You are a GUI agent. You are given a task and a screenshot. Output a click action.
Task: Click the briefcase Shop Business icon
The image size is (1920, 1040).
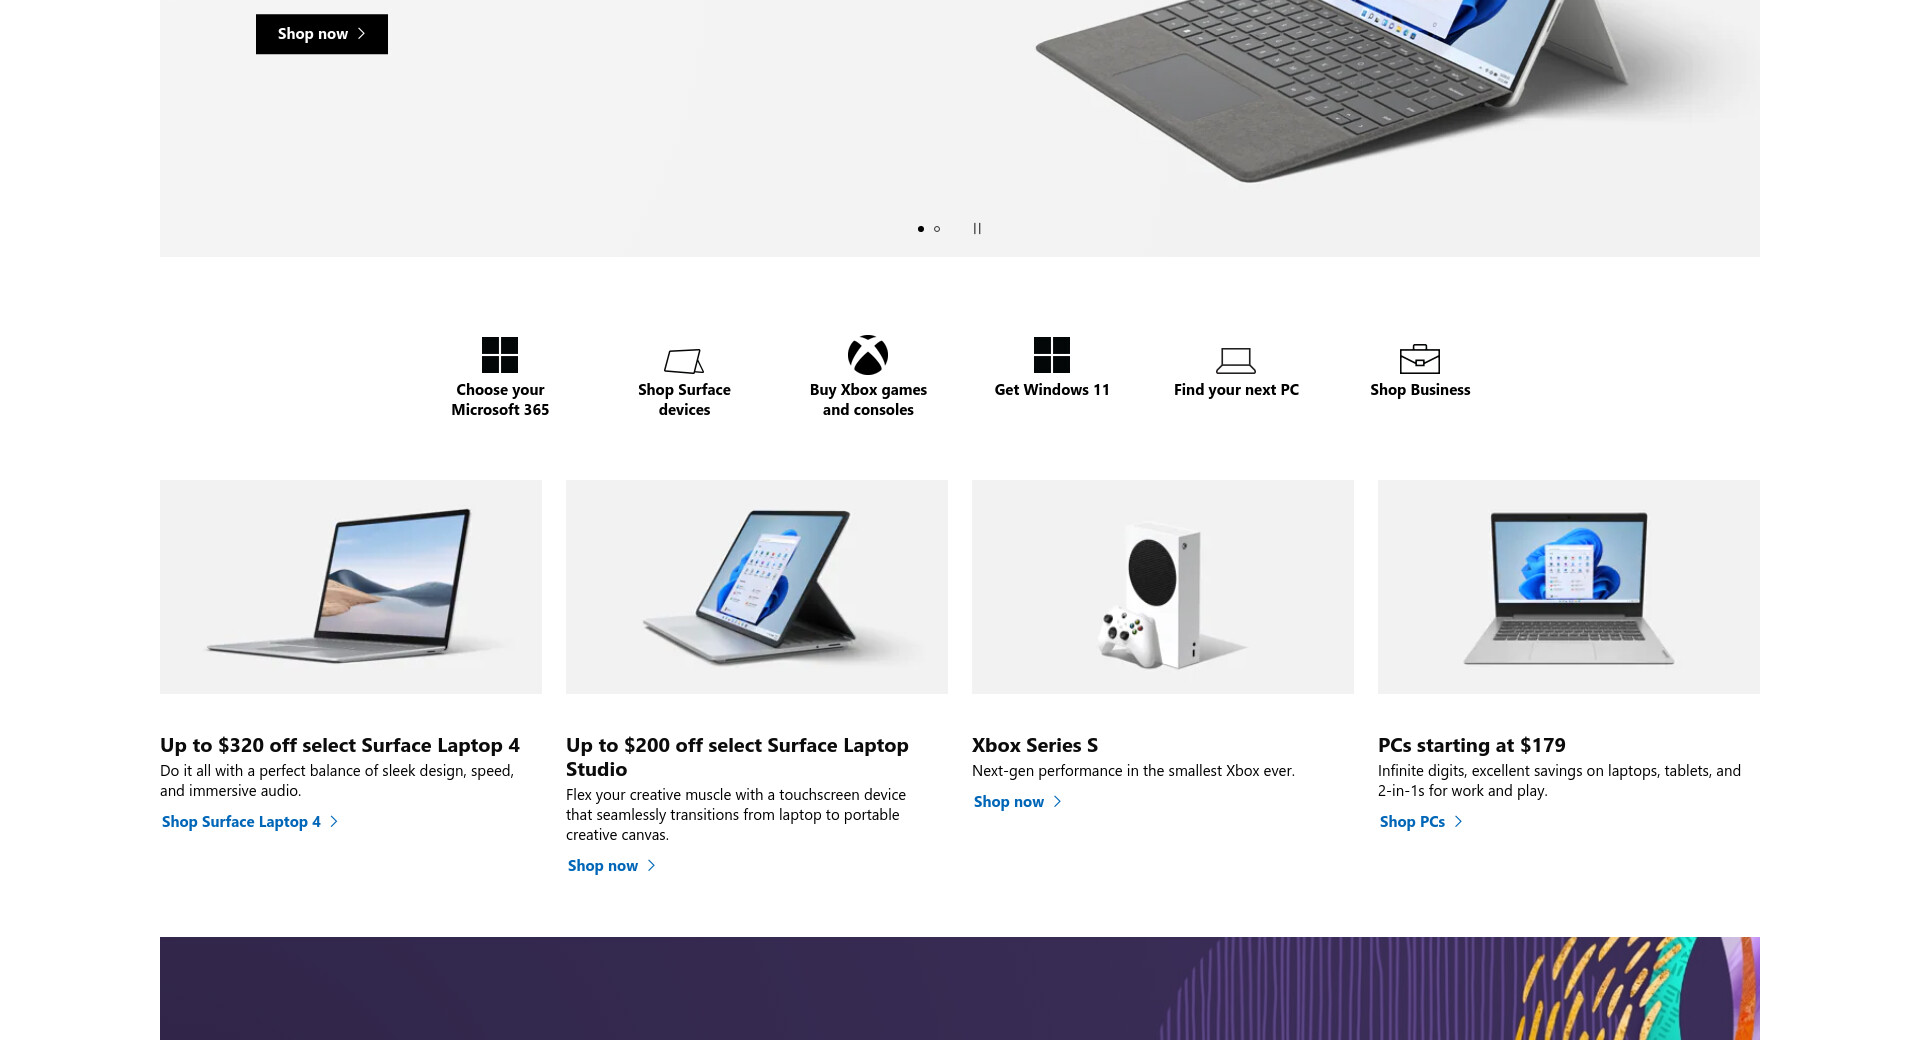click(1420, 359)
